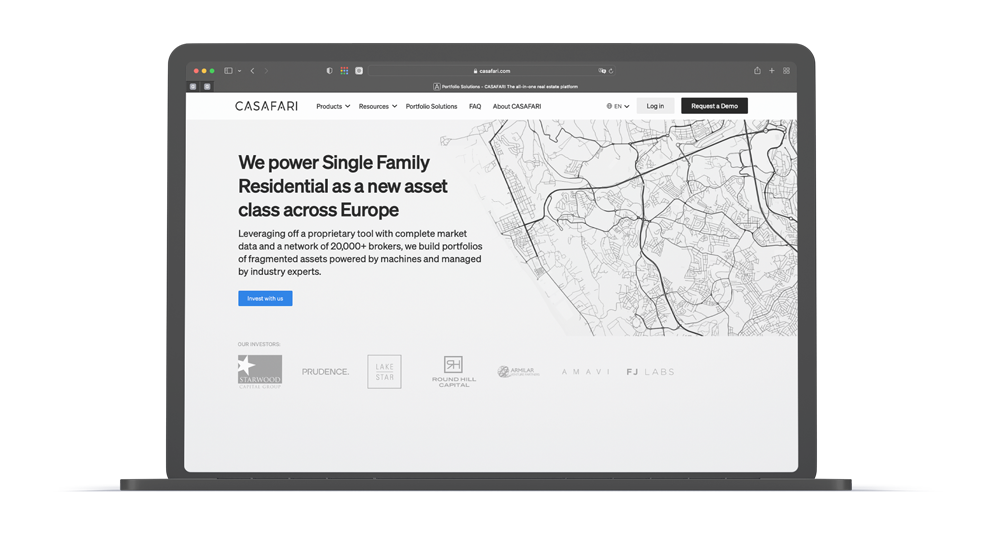Click the privacy shield icon

click(x=329, y=71)
